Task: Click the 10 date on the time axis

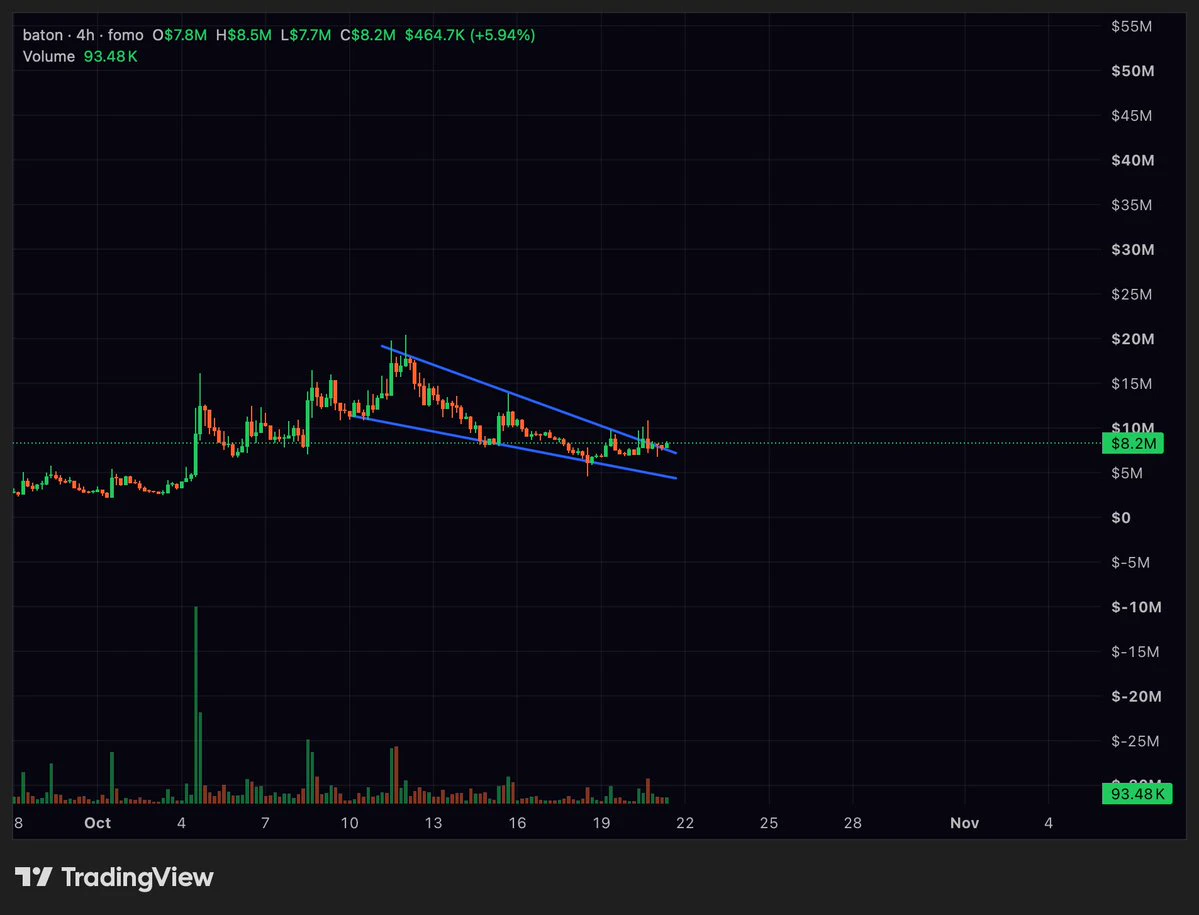Action: pyautogui.click(x=349, y=823)
